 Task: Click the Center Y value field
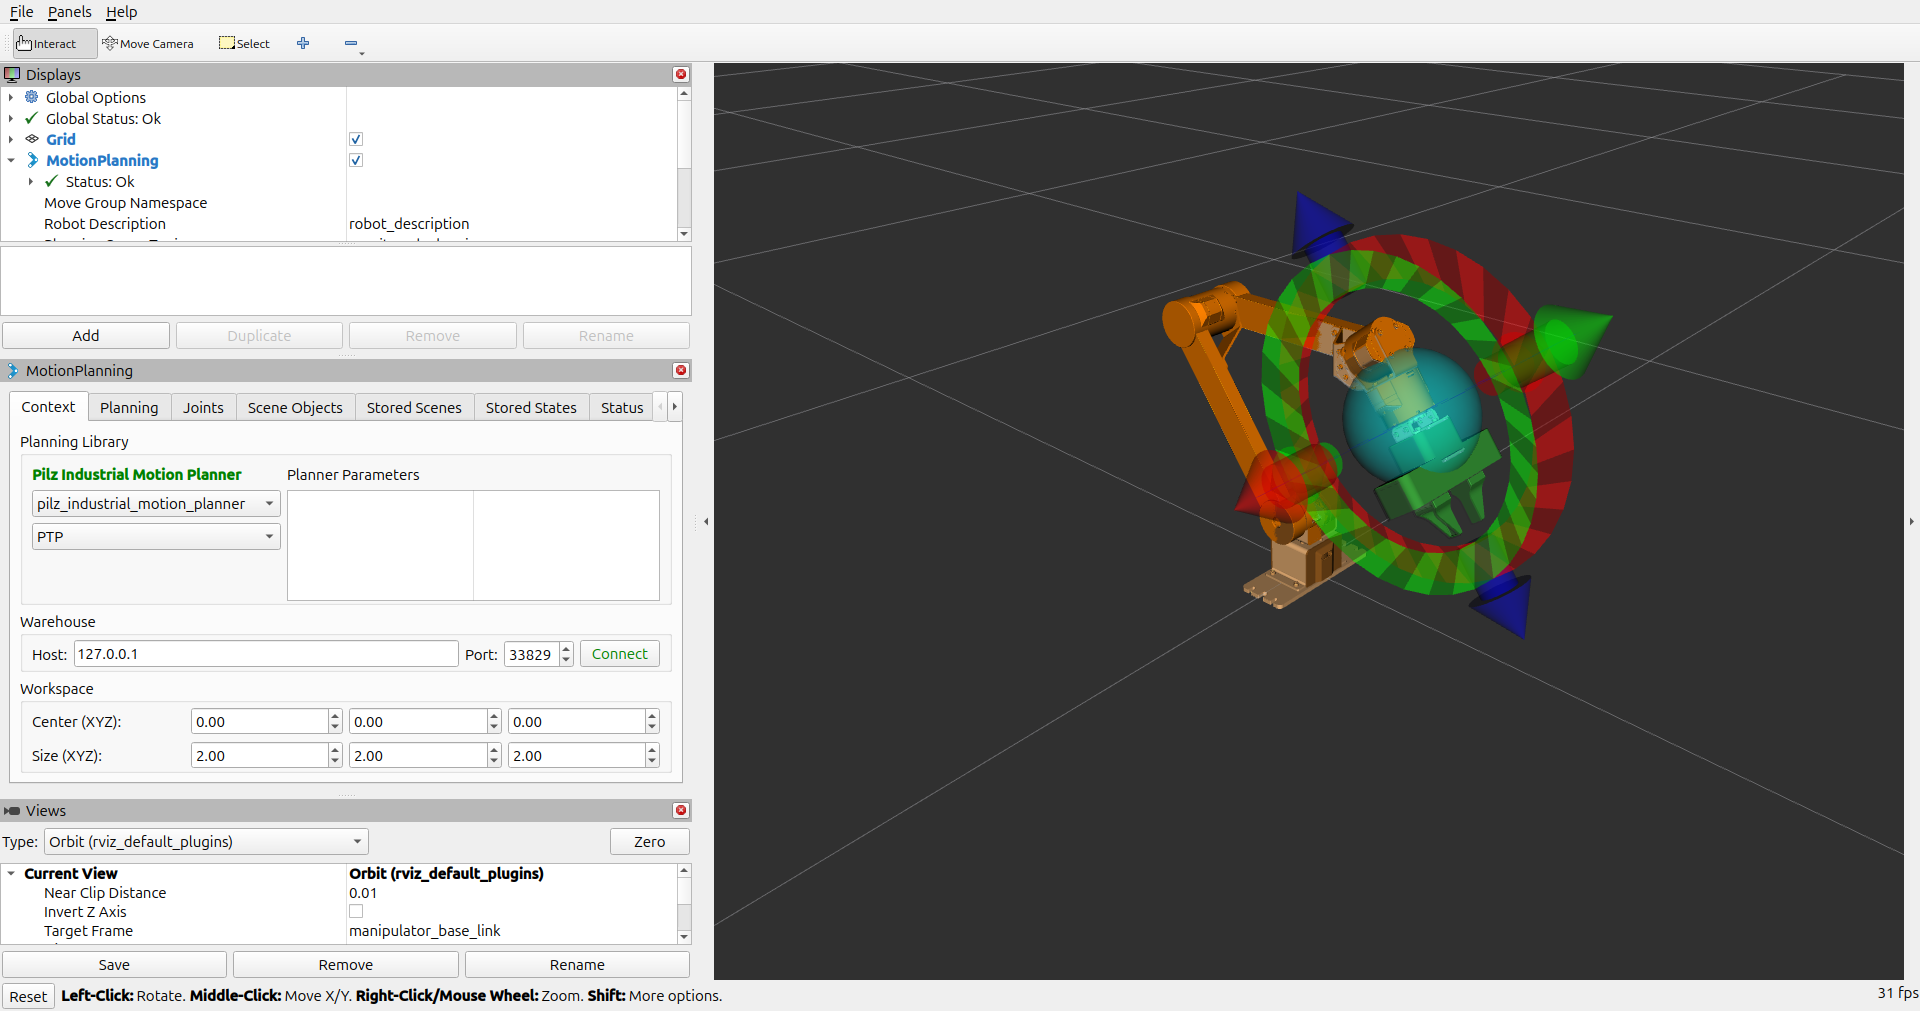coord(418,721)
